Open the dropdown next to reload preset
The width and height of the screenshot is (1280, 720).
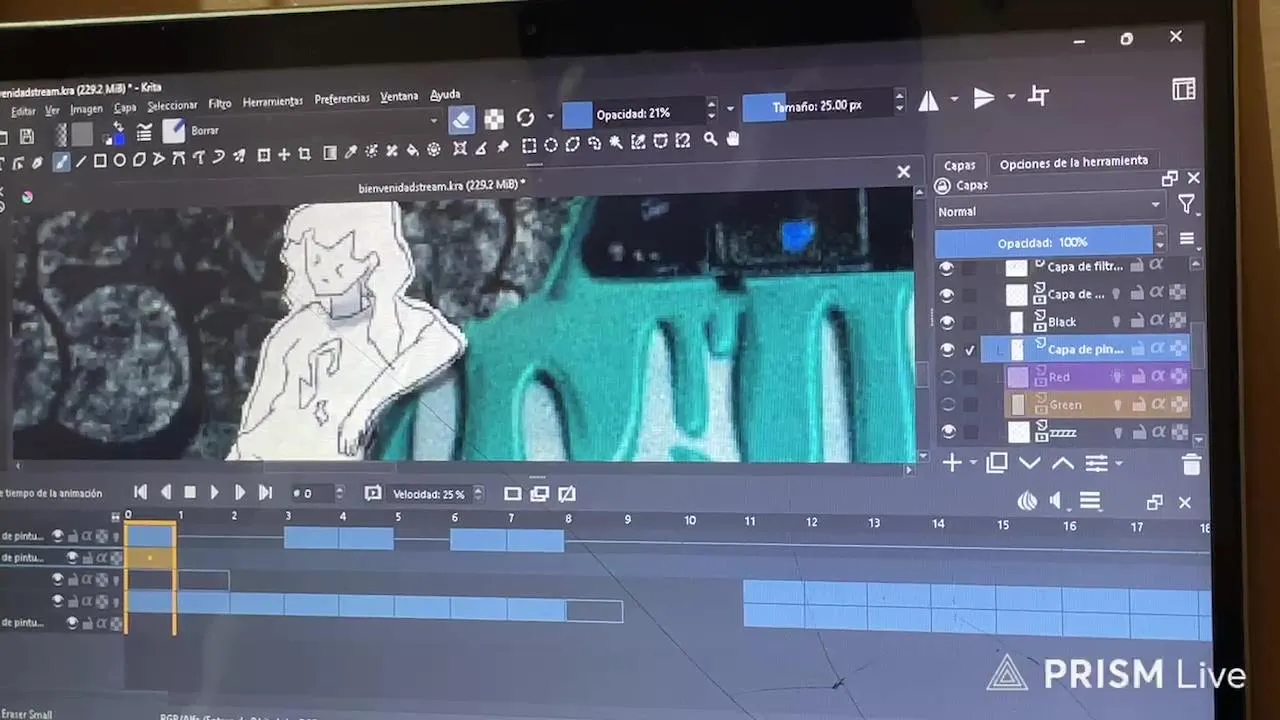[549, 117]
